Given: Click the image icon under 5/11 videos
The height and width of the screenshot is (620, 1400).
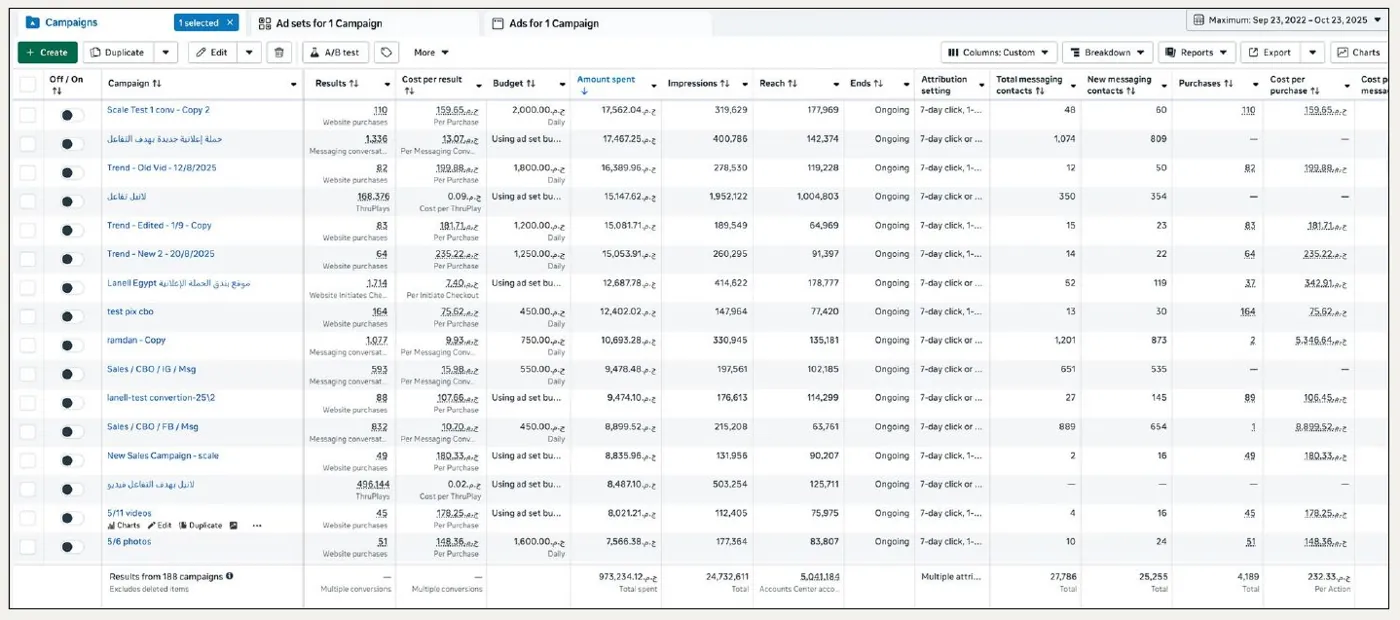Looking at the screenshot, I should (x=234, y=525).
